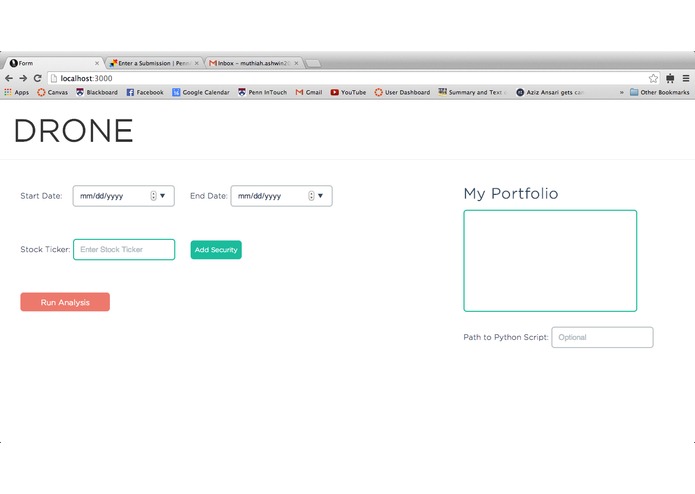Open the Other Bookmarks folder
The height and width of the screenshot is (494, 695).
[x=660, y=92]
